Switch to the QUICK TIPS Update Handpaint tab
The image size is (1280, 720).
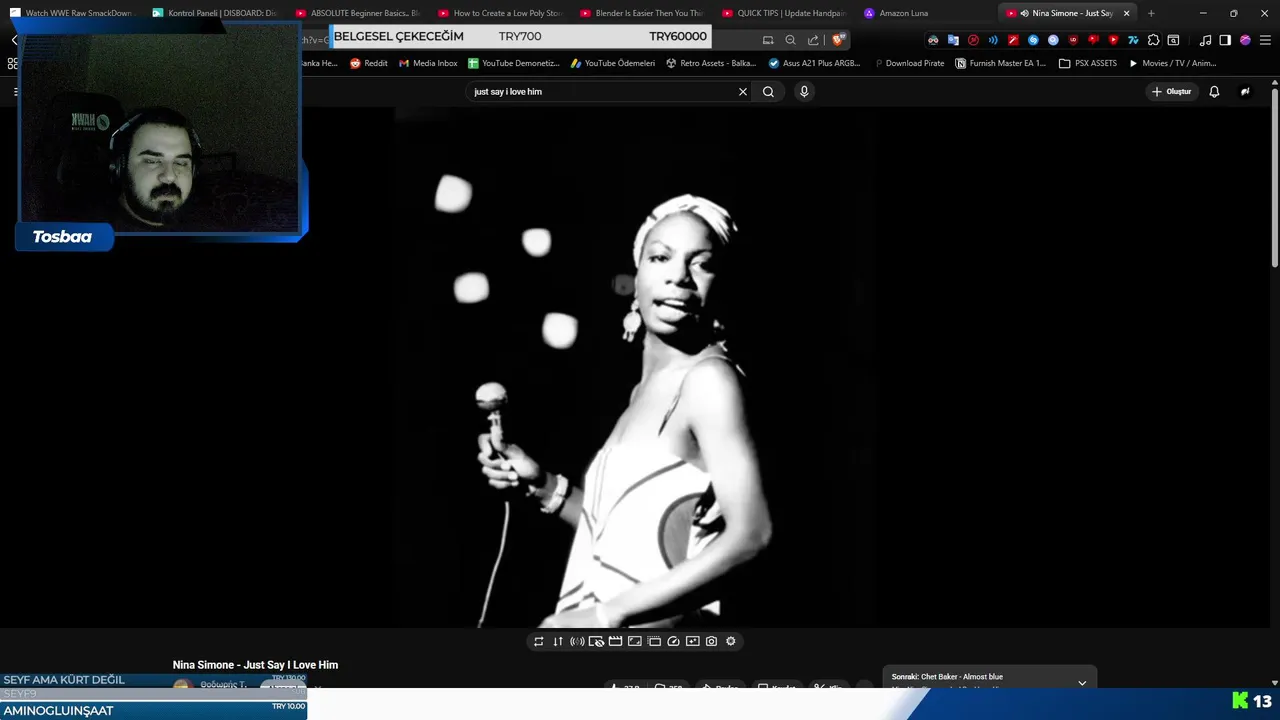point(786,13)
